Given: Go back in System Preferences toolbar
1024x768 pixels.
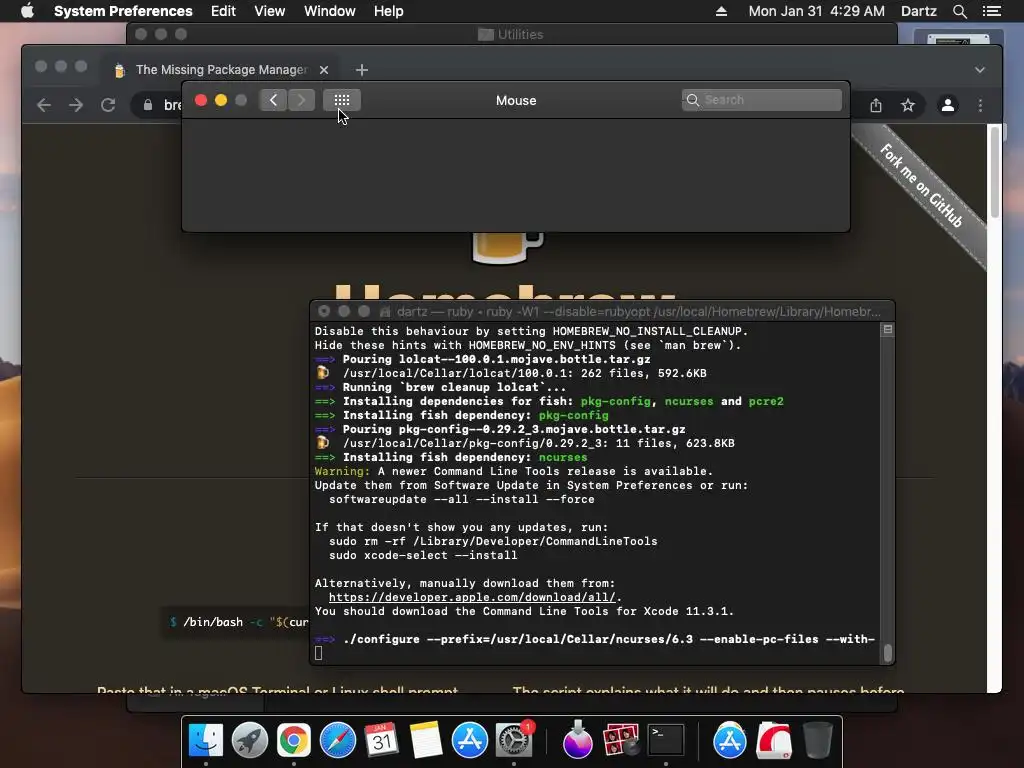Looking at the screenshot, I should pos(273,100).
